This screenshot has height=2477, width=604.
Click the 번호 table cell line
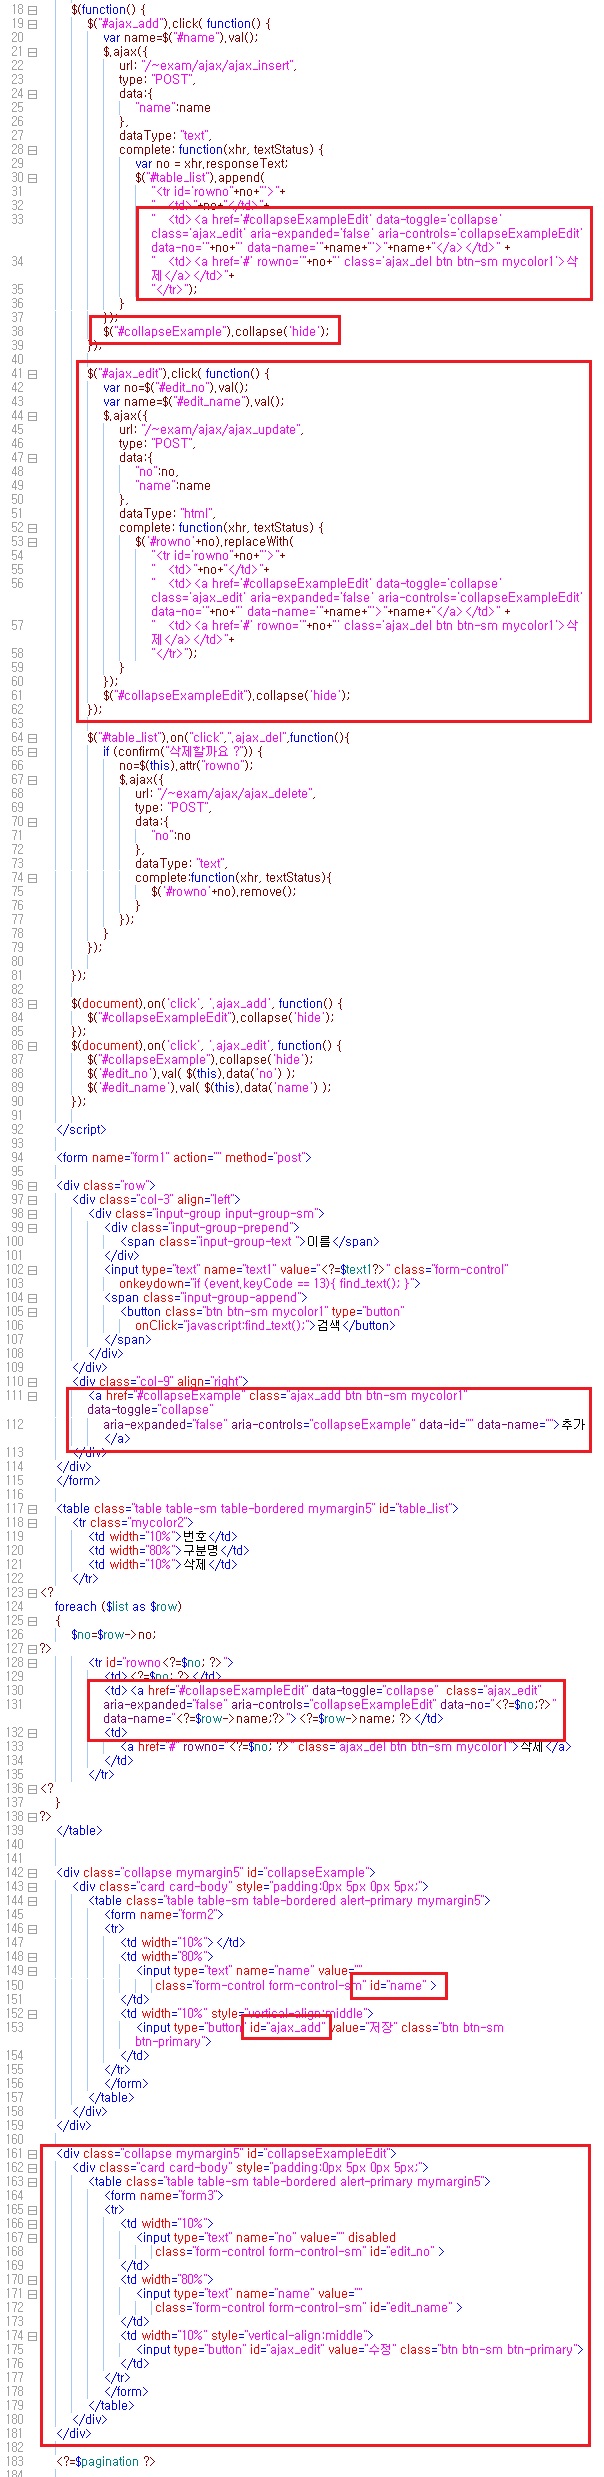163,1536
